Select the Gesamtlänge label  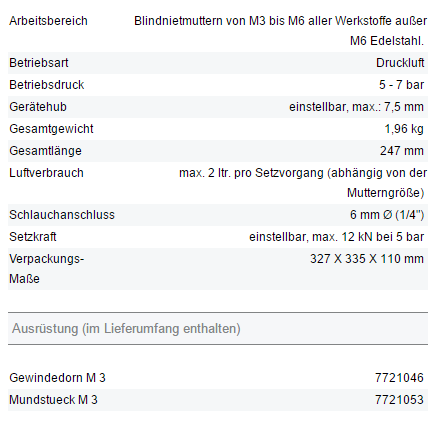(x=45, y=151)
